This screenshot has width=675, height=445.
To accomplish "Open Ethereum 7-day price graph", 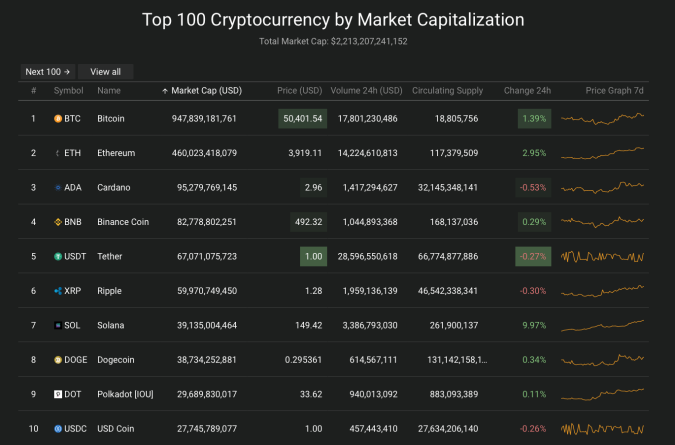I will [602, 153].
